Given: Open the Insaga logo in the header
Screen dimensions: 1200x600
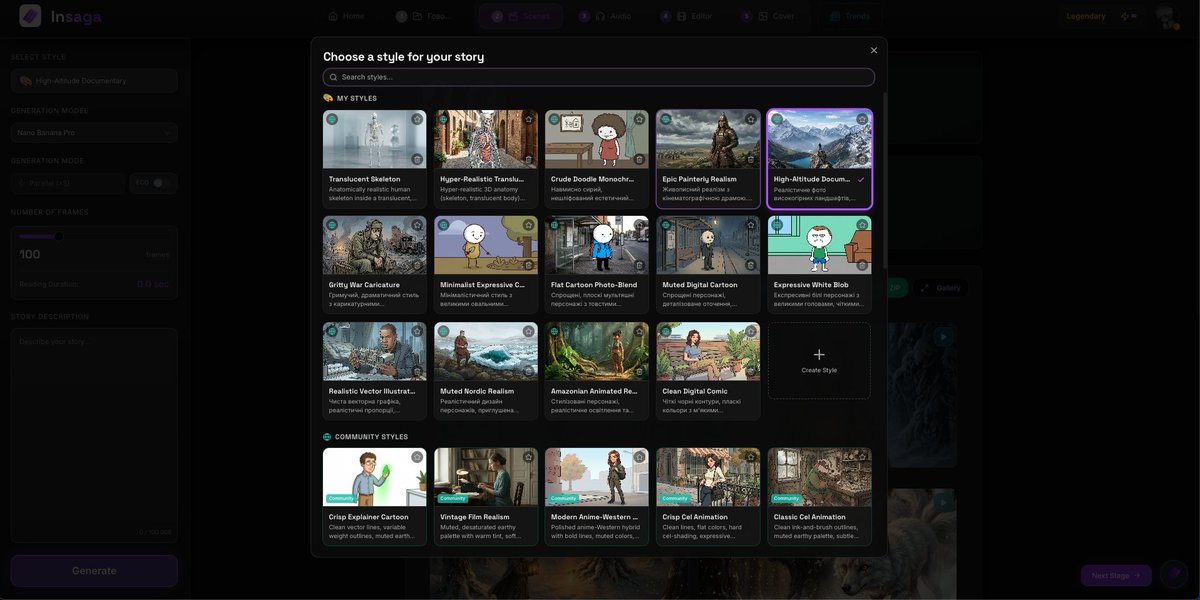Looking at the screenshot, I should (x=60, y=17).
